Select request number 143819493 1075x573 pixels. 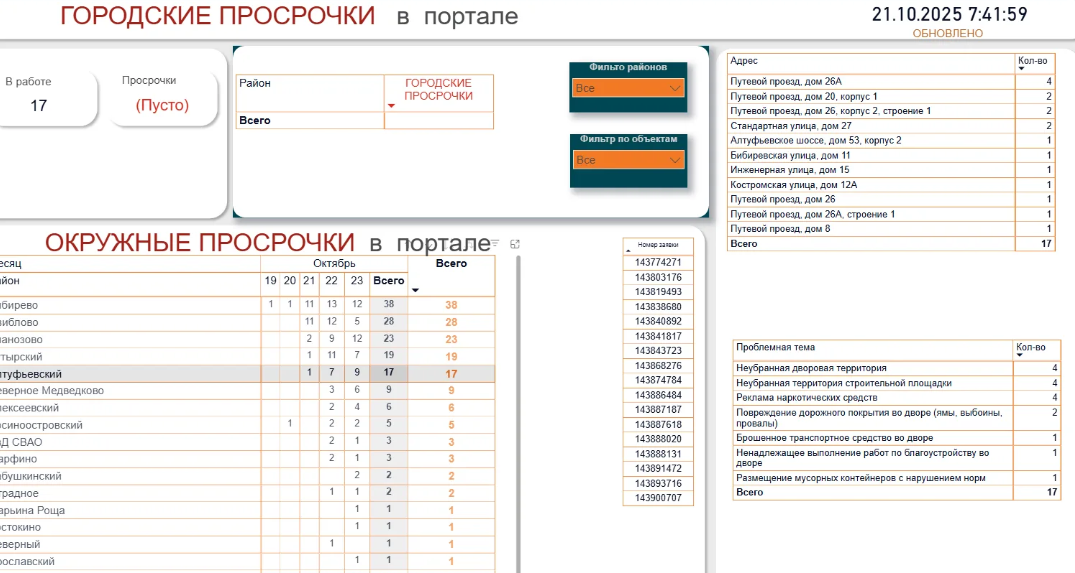[658, 292]
